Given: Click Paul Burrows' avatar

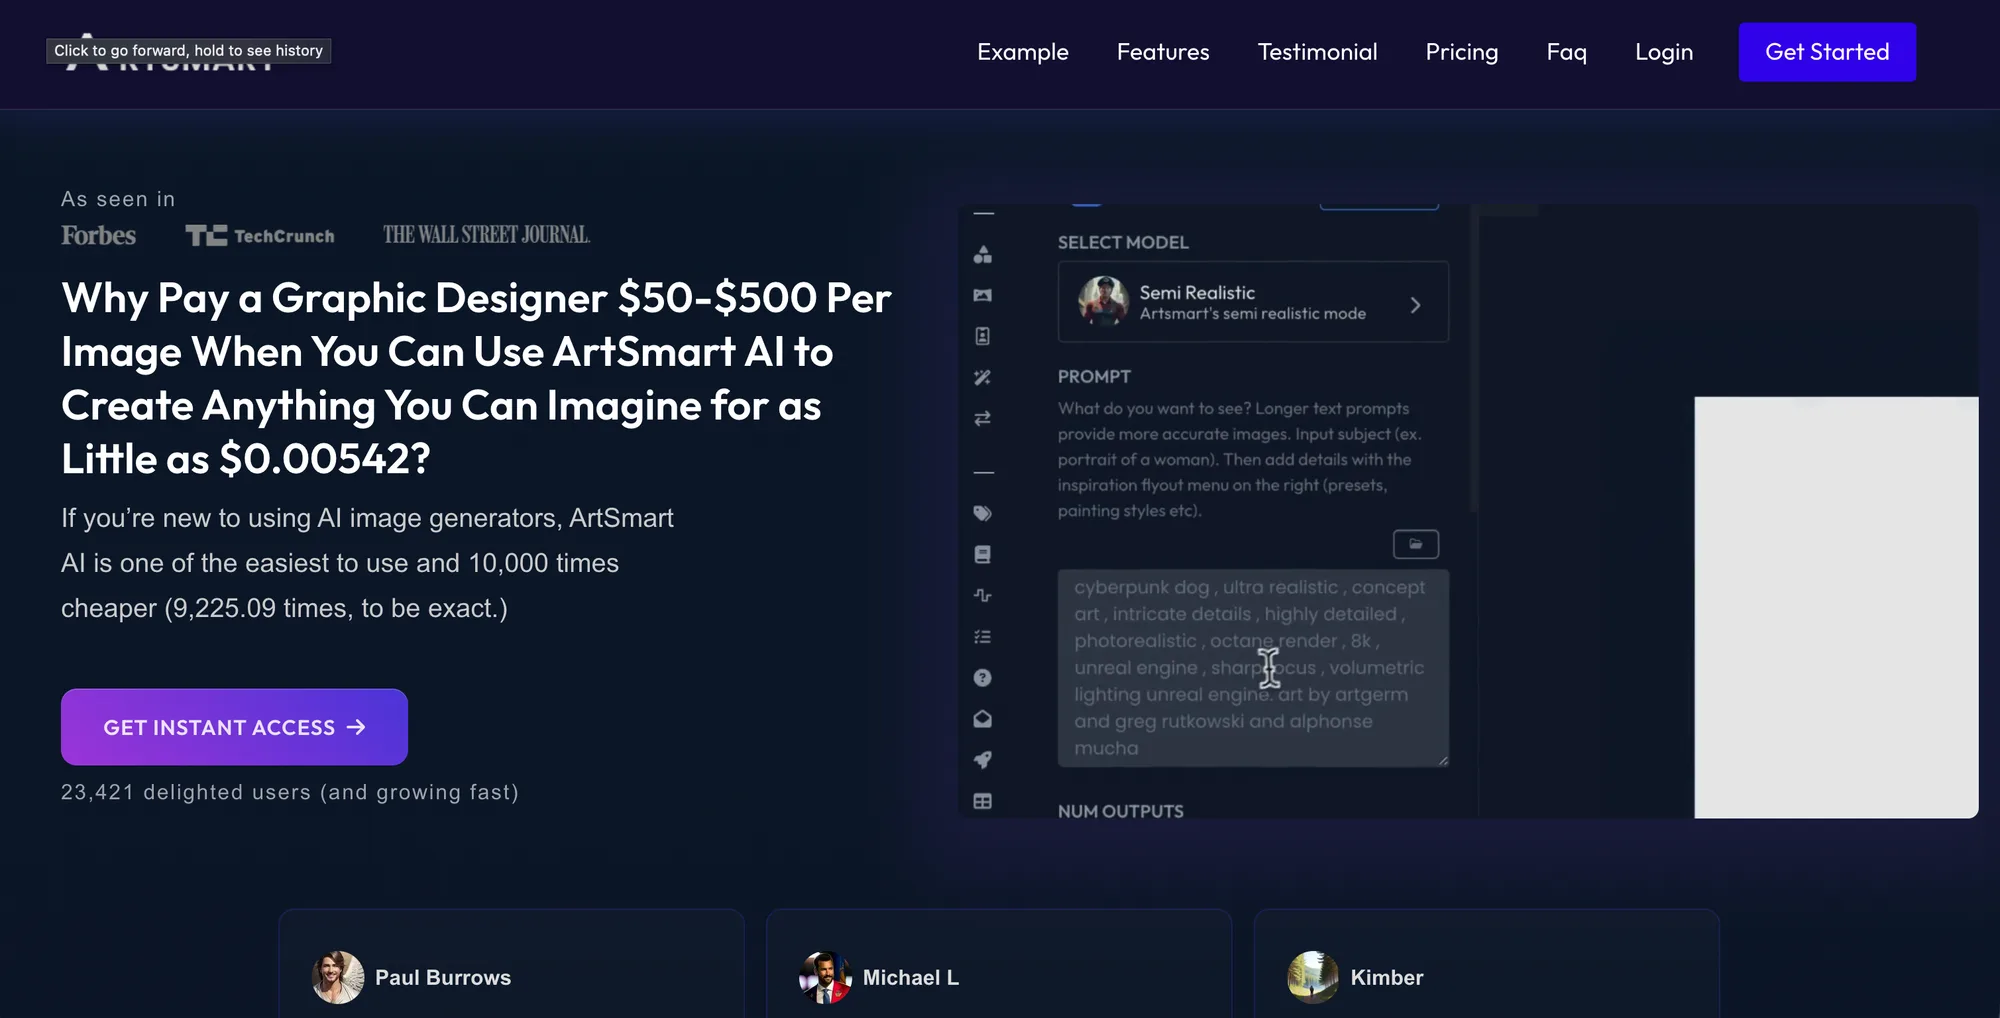Looking at the screenshot, I should (x=338, y=977).
